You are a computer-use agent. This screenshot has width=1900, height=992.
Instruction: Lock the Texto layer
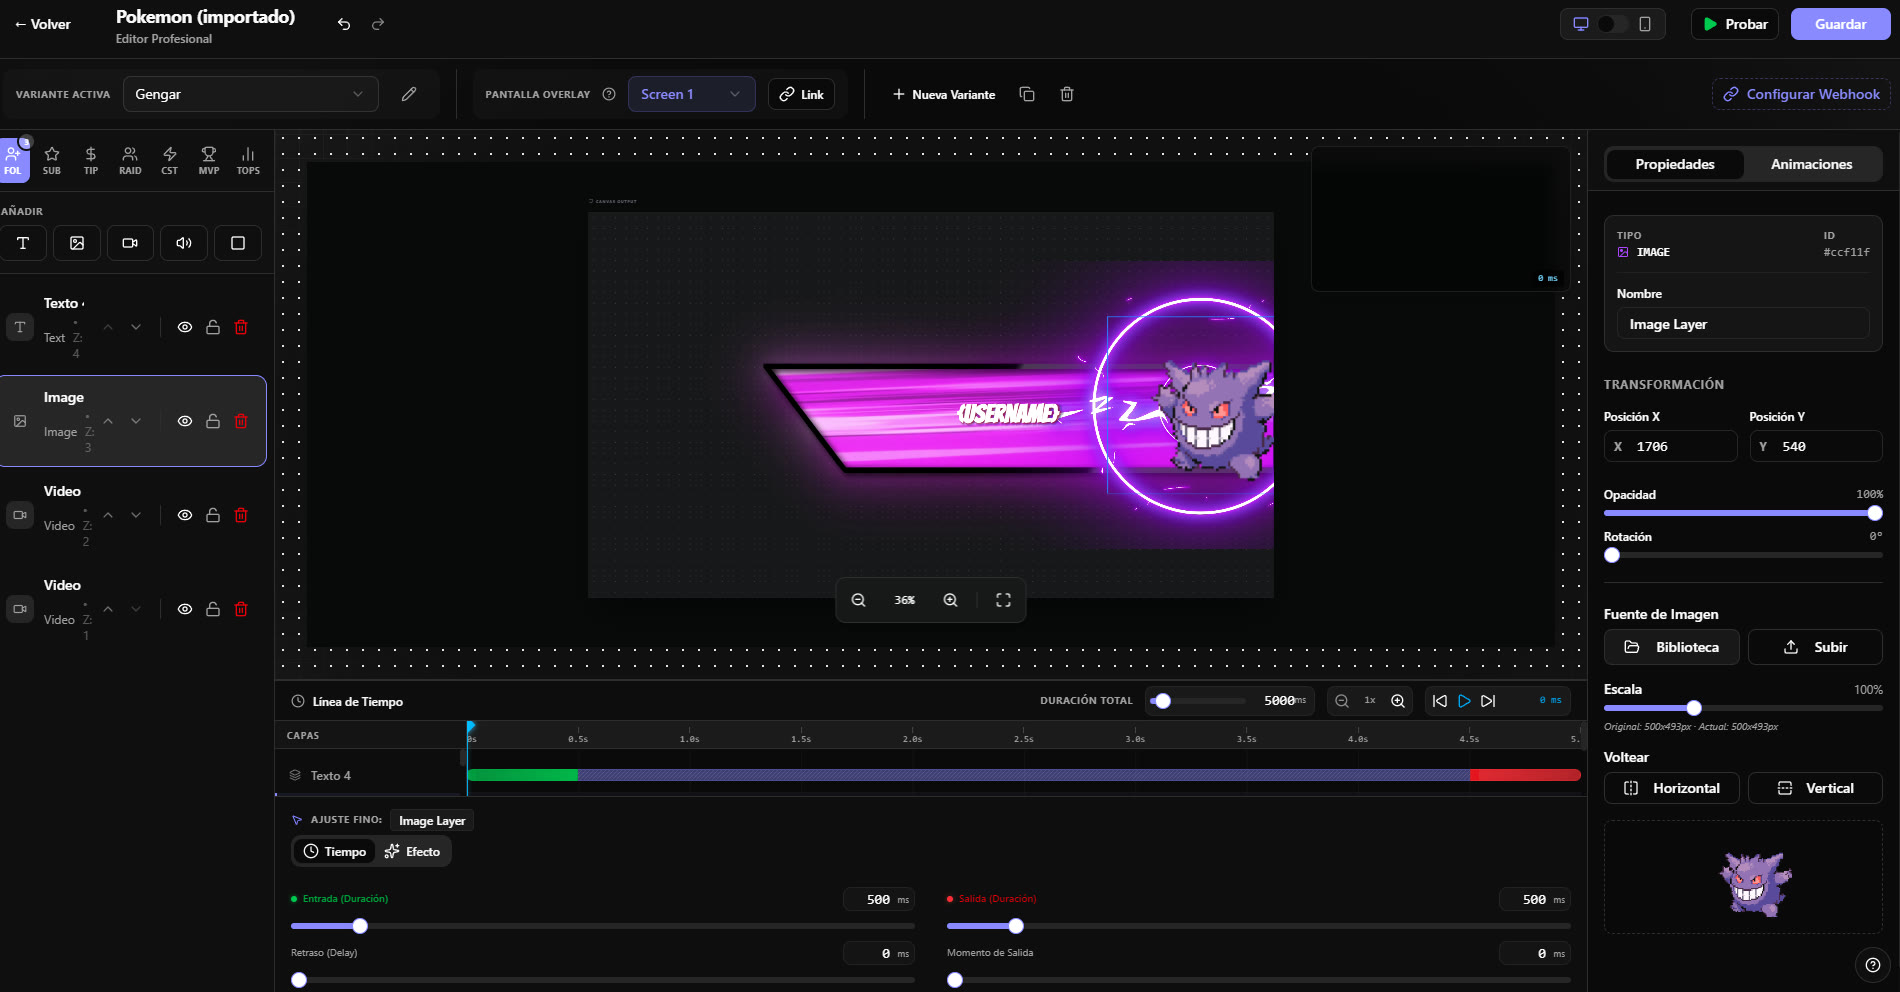coord(213,327)
